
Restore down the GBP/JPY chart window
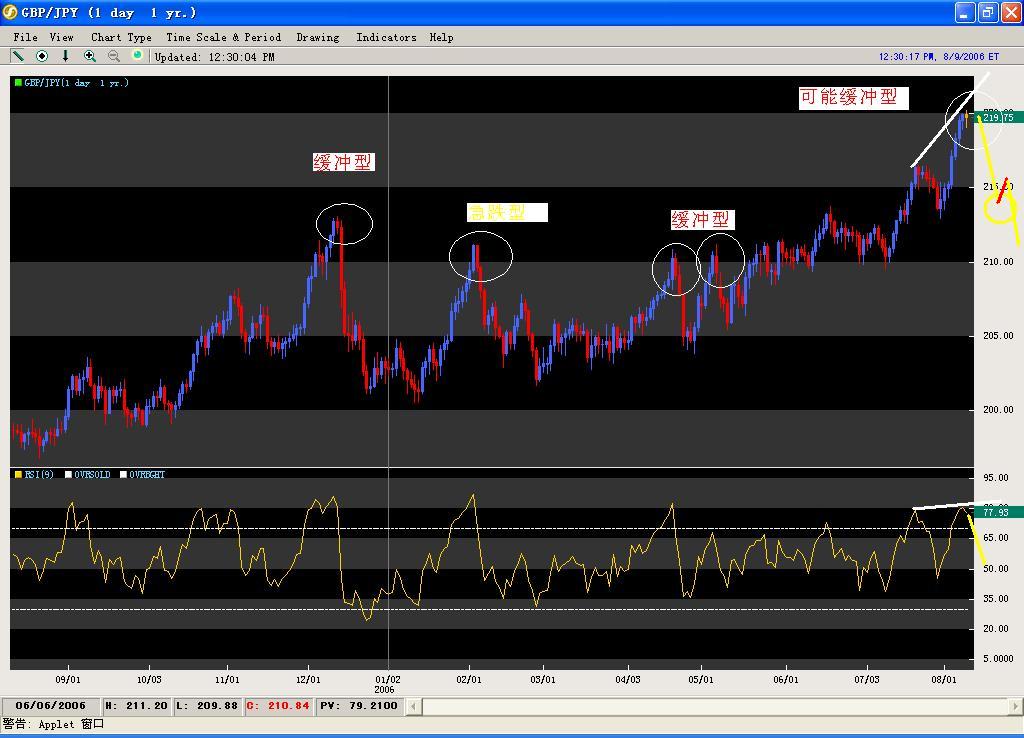988,12
